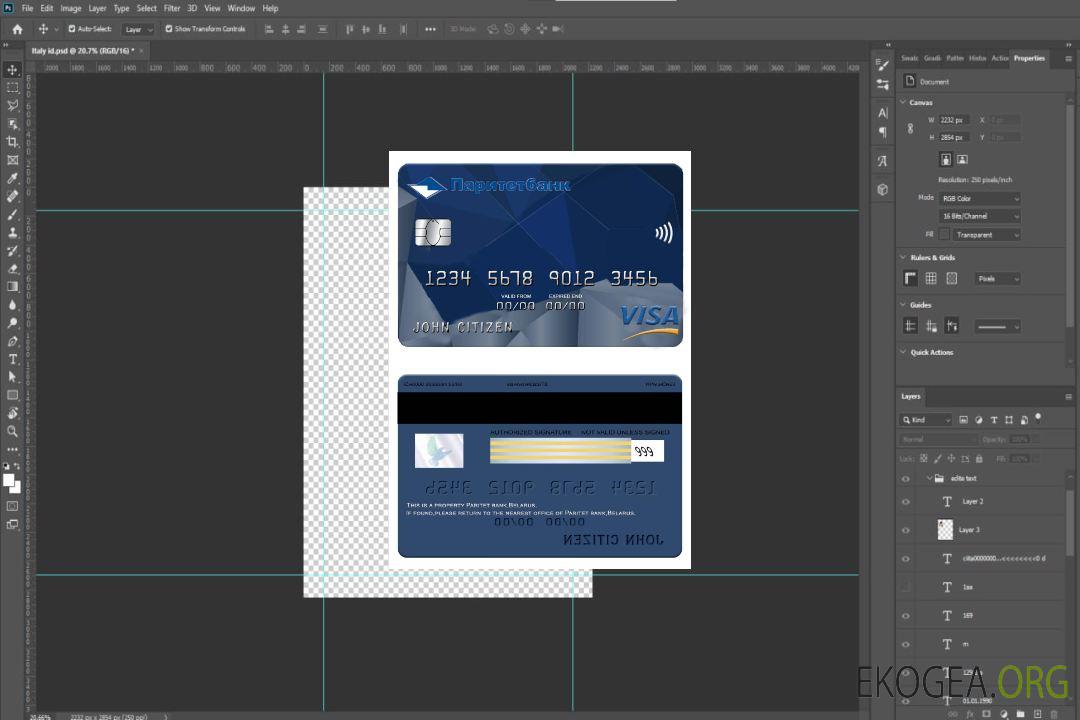Select the Lasso tool
Image resolution: width=1080 pixels, height=720 pixels.
click(12, 105)
